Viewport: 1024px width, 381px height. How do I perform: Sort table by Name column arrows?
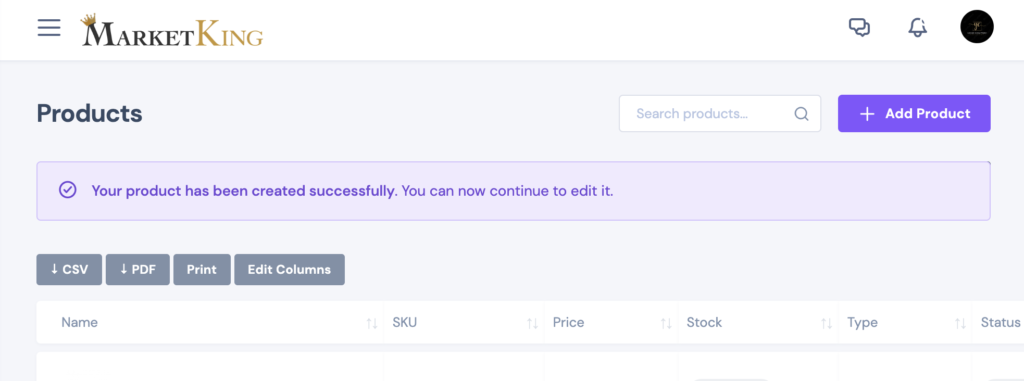coord(372,323)
